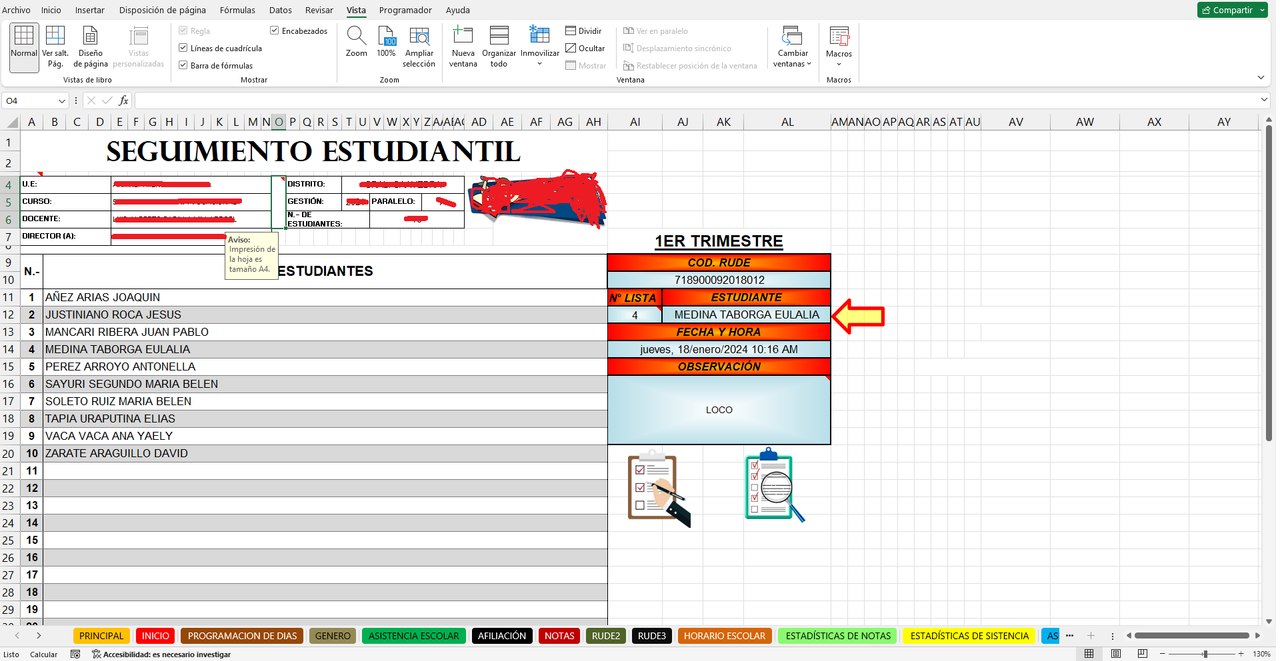This screenshot has width=1280, height=661.
Task: Show more sheet tabs ellipsis
Action: (x=1070, y=636)
